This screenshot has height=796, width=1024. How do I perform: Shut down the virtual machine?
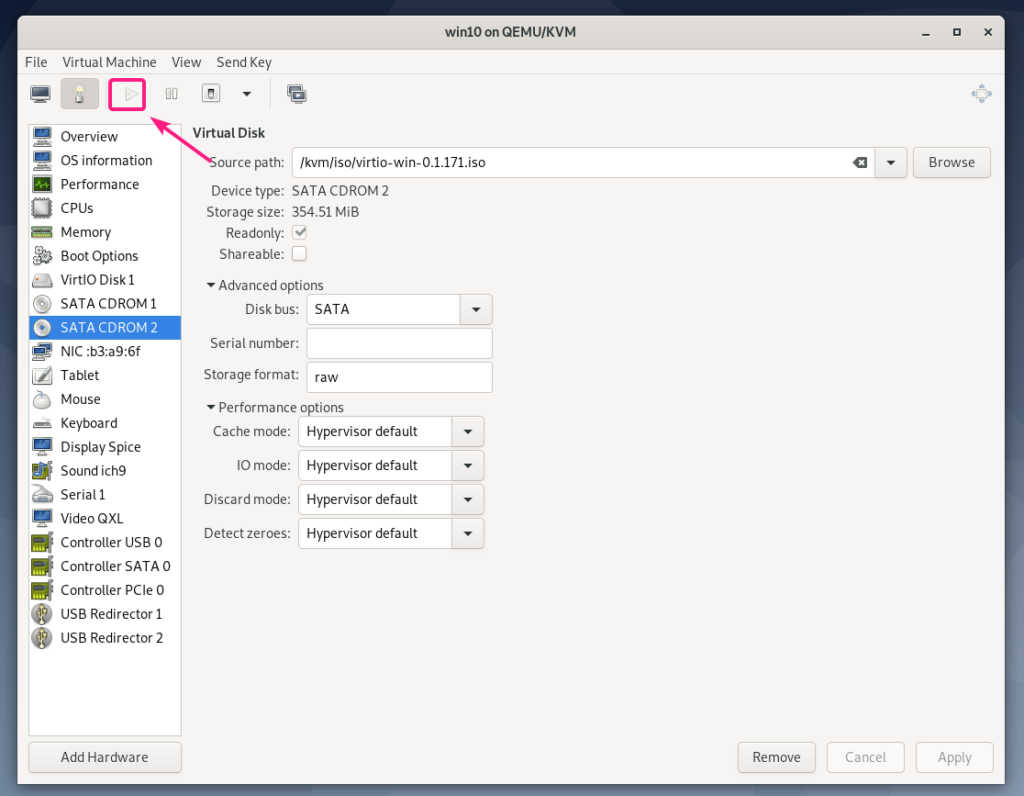(211, 93)
